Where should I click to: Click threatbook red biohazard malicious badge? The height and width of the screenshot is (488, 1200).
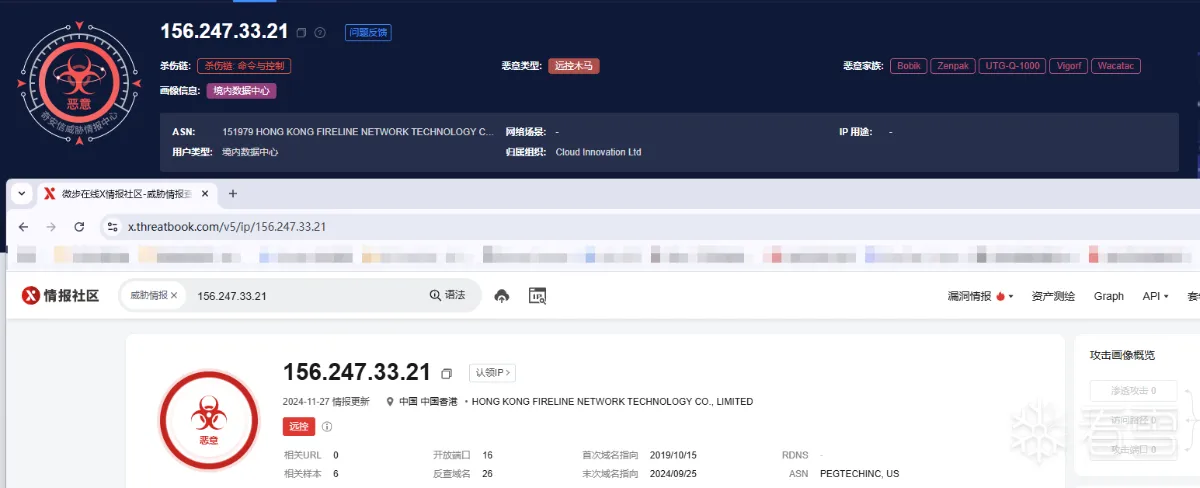coord(209,420)
